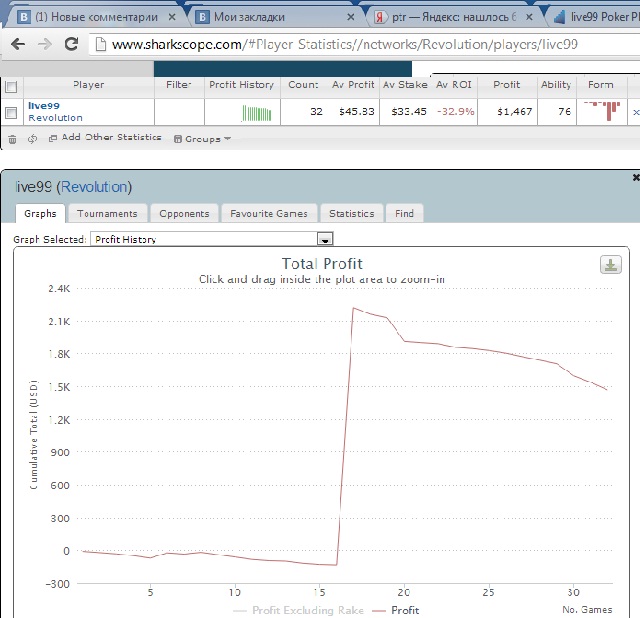Open the Find tab
The image size is (640, 618).
[404, 213]
